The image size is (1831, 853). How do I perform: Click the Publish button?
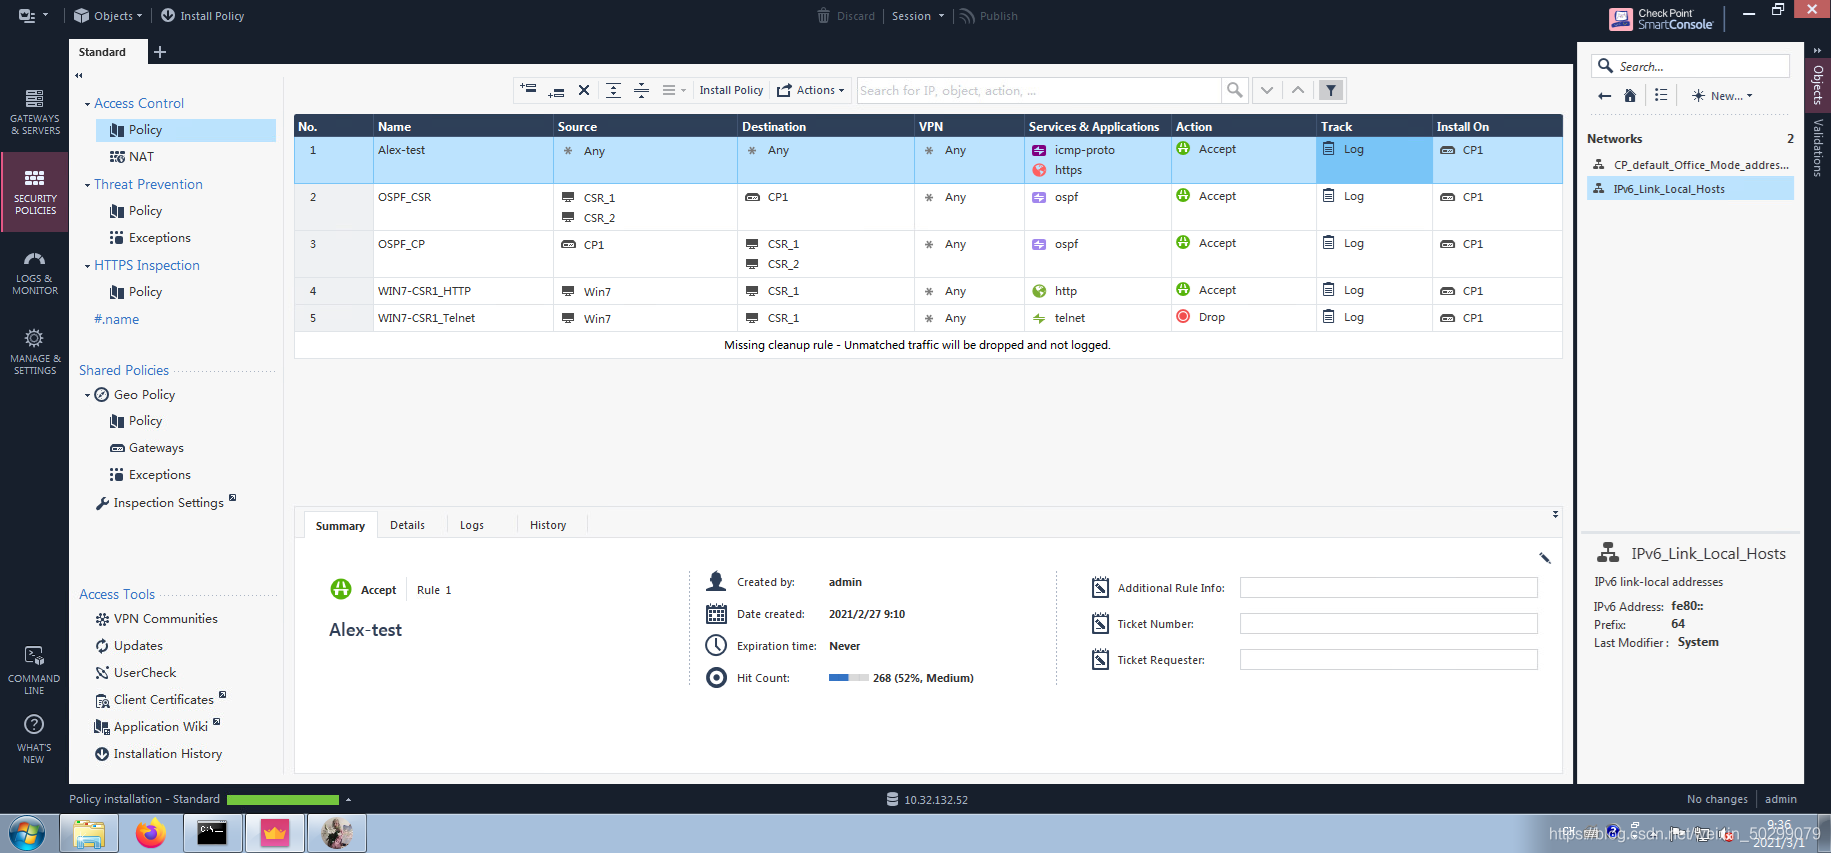tap(988, 16)
